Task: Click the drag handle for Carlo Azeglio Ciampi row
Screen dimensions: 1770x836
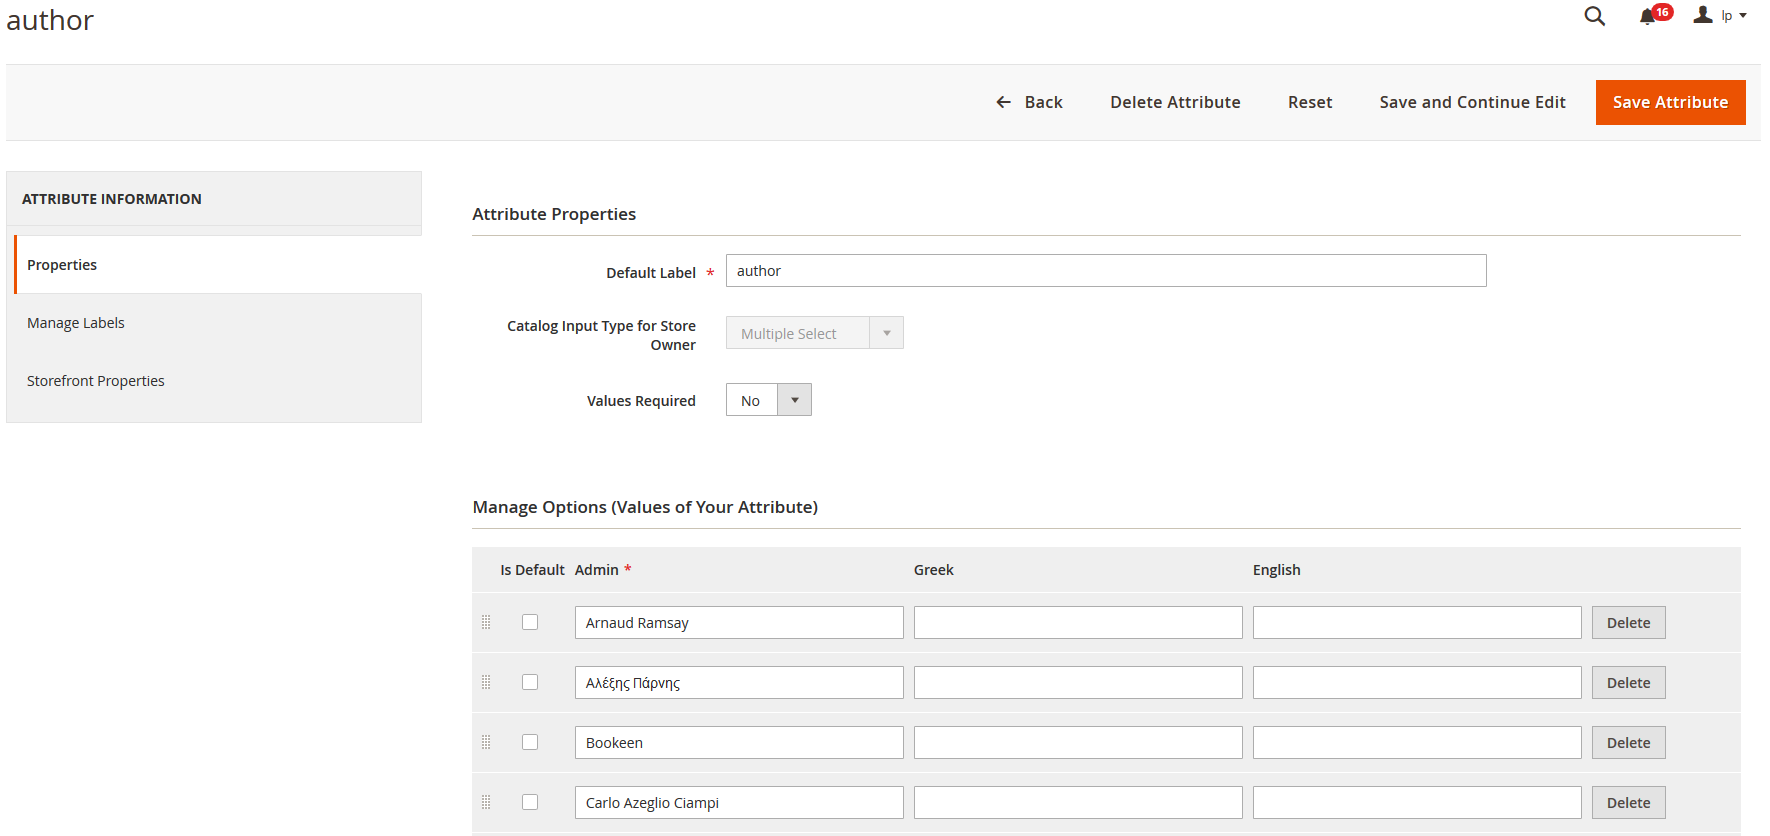Action: coord(486,802)
